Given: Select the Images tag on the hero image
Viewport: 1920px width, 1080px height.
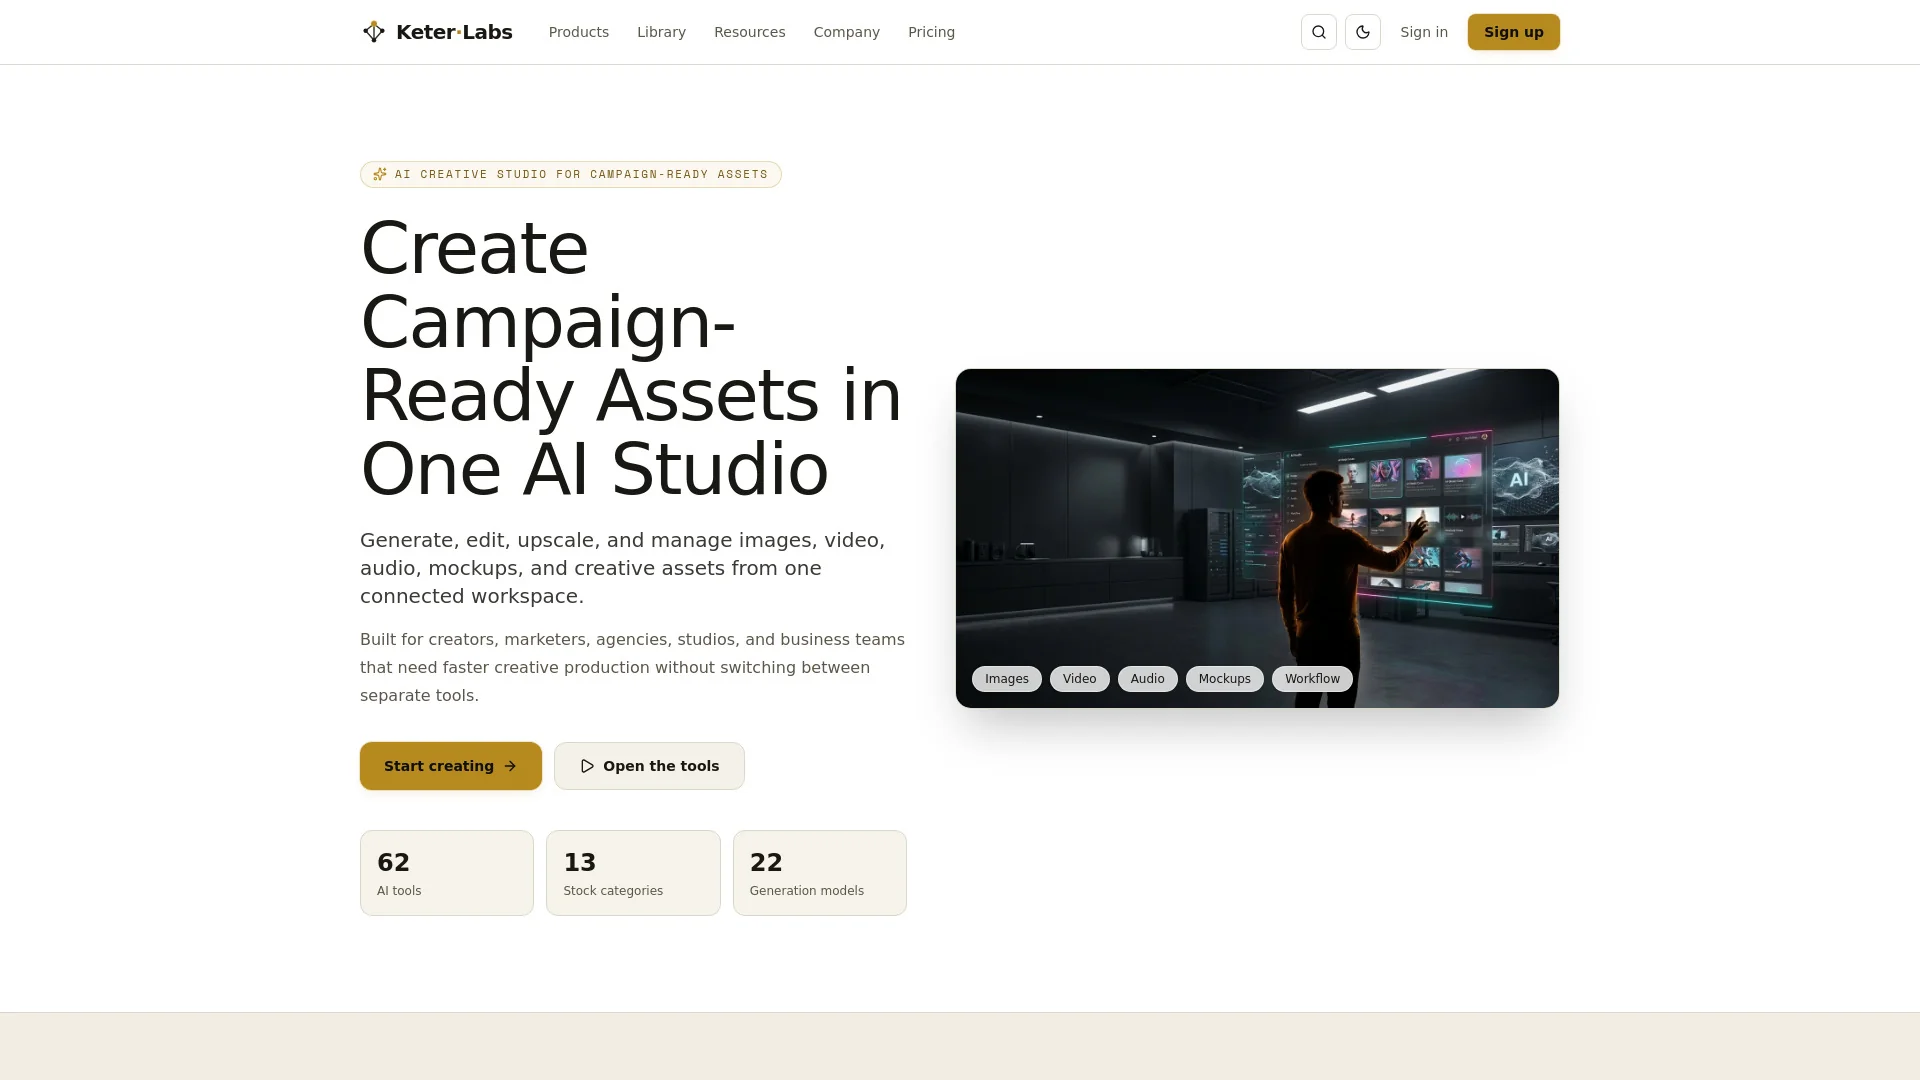Looking at the screenshot, I should click(x=1007, y=679).
